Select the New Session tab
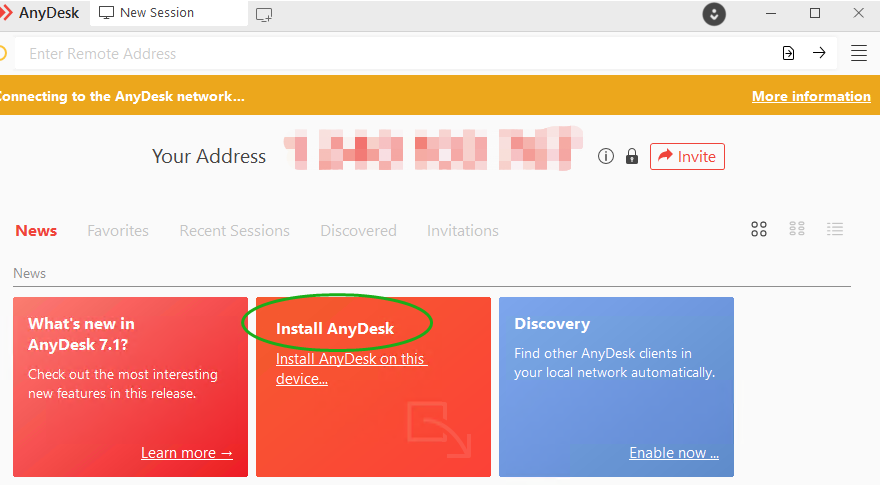The width and height of the screenshot is (892, 485). coord(168,13)
